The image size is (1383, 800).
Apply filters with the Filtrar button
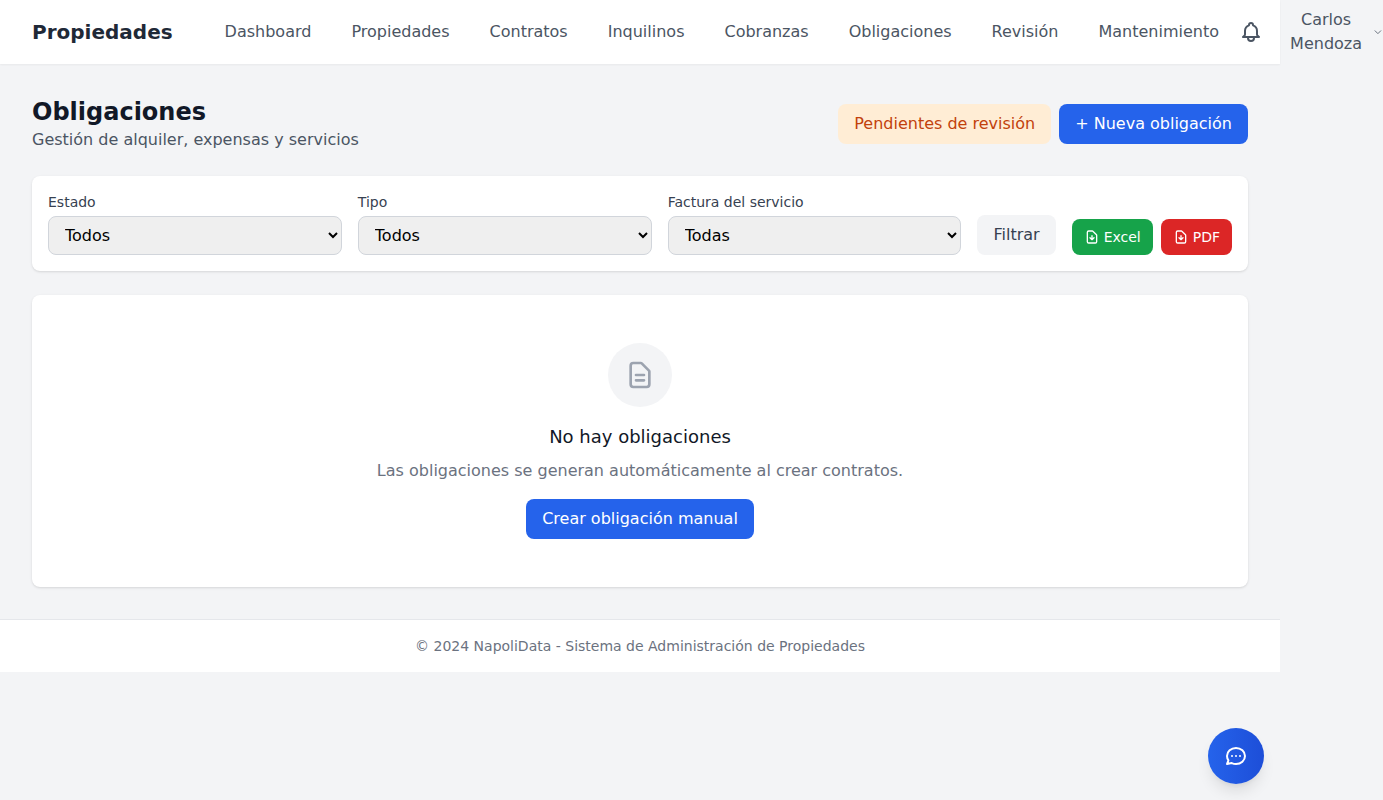(x=1016, y=234)
